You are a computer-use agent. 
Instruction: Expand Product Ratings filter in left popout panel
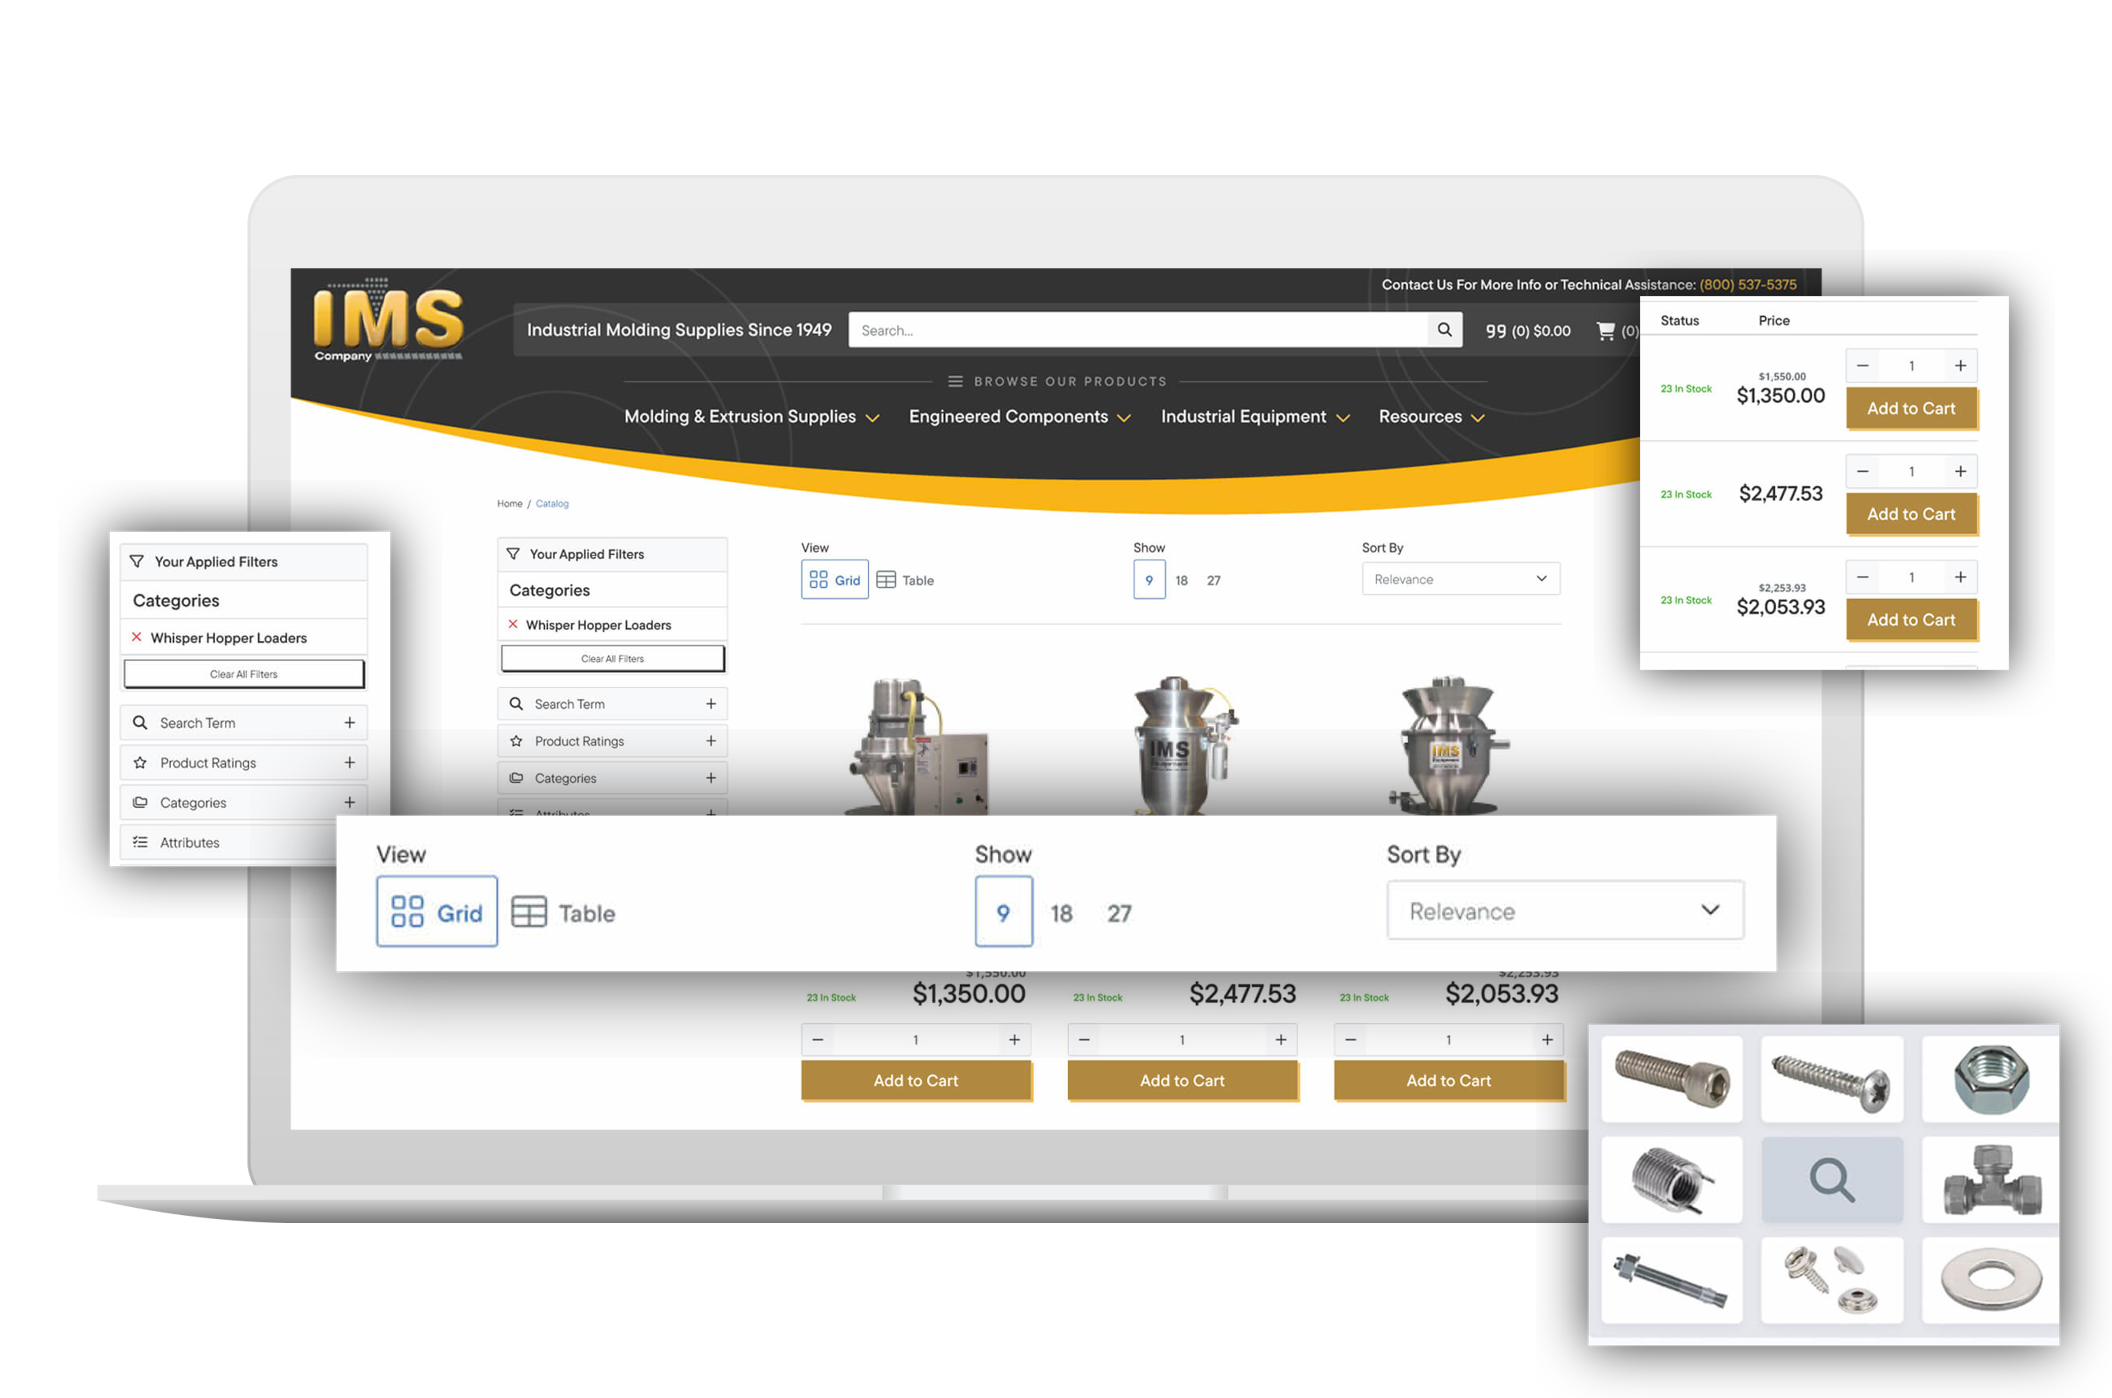pyautogui.click(x=349, y=763)
